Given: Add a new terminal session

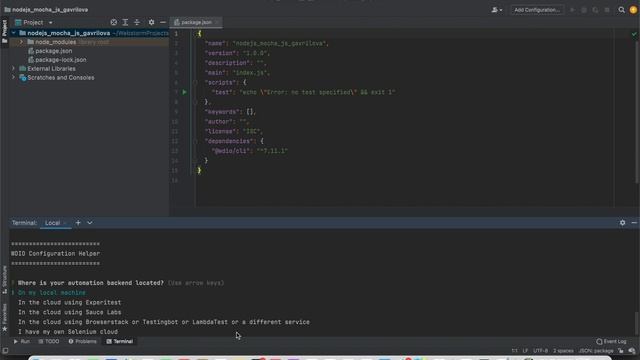Looking at the screenshot, I should (x=78, y=223).
